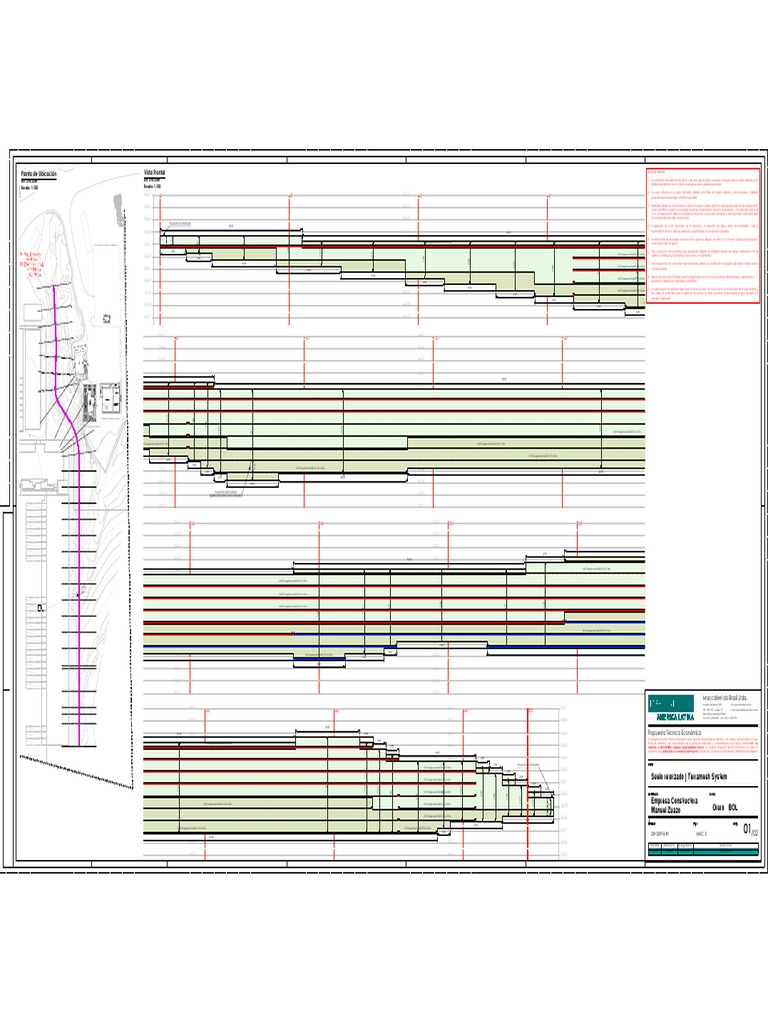Click the "Suelo reforzado | Terramesh System" title
Screen dimensions: 768x1024
(x=688, y=776)
